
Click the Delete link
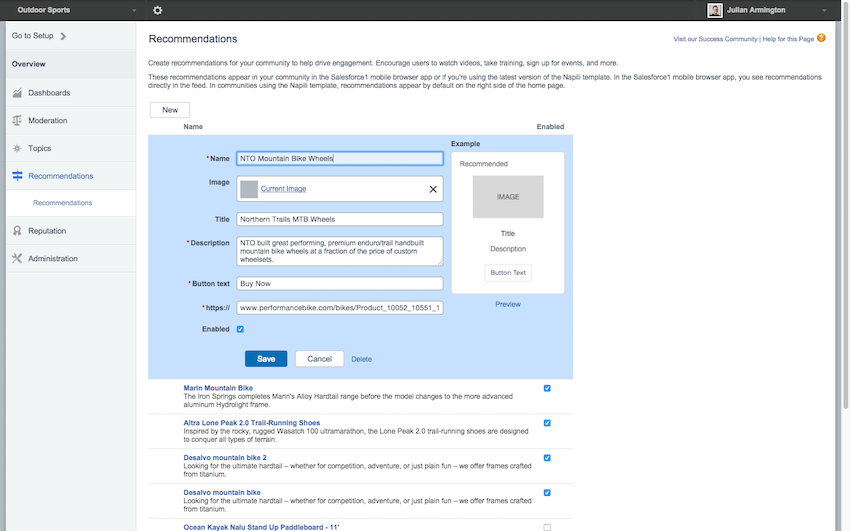[362, 359]
